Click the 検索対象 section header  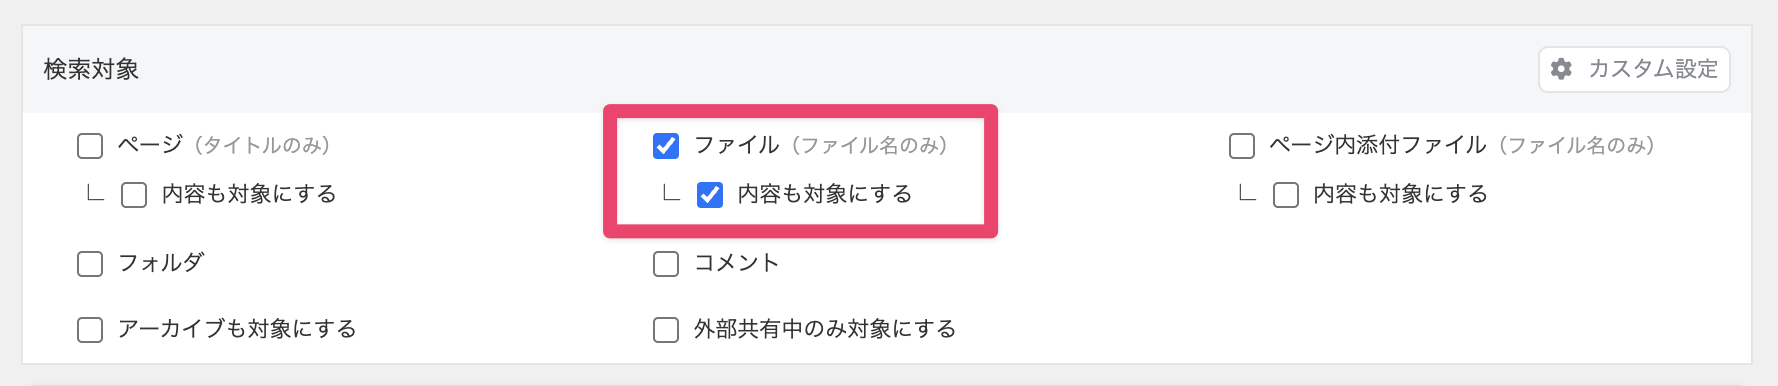click(91, 69)
